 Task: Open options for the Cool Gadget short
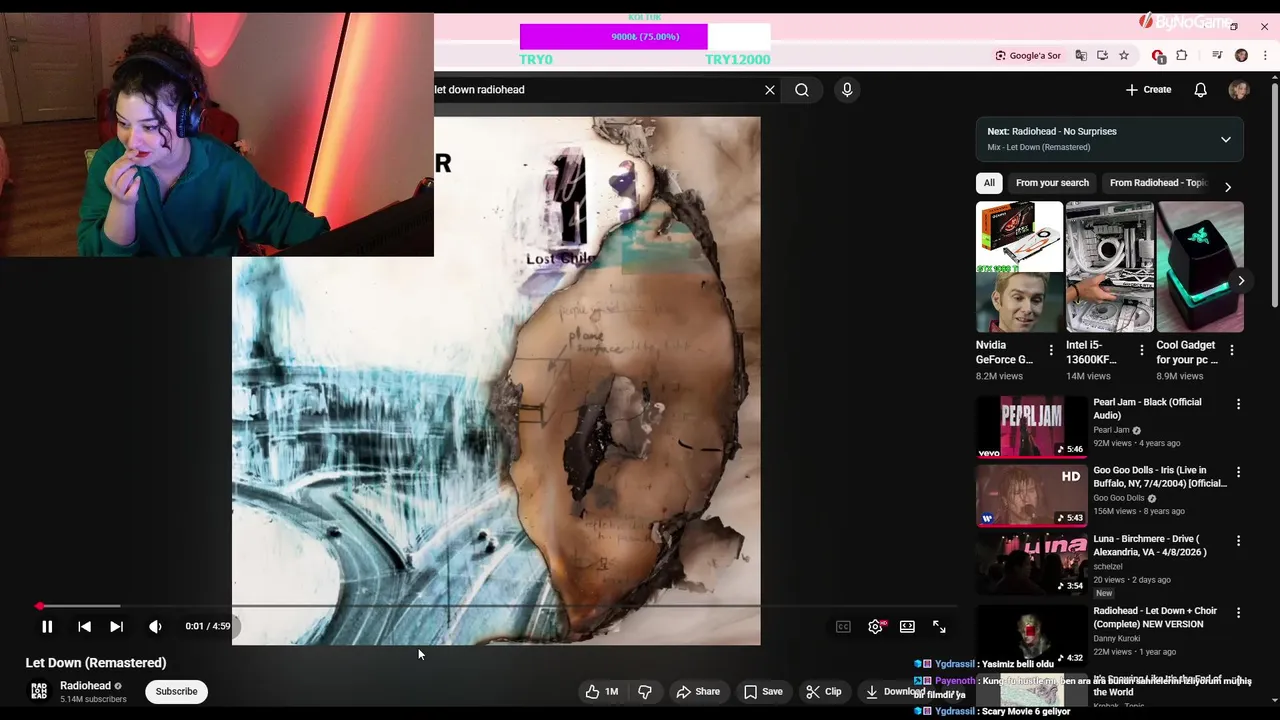(1232, 350)
